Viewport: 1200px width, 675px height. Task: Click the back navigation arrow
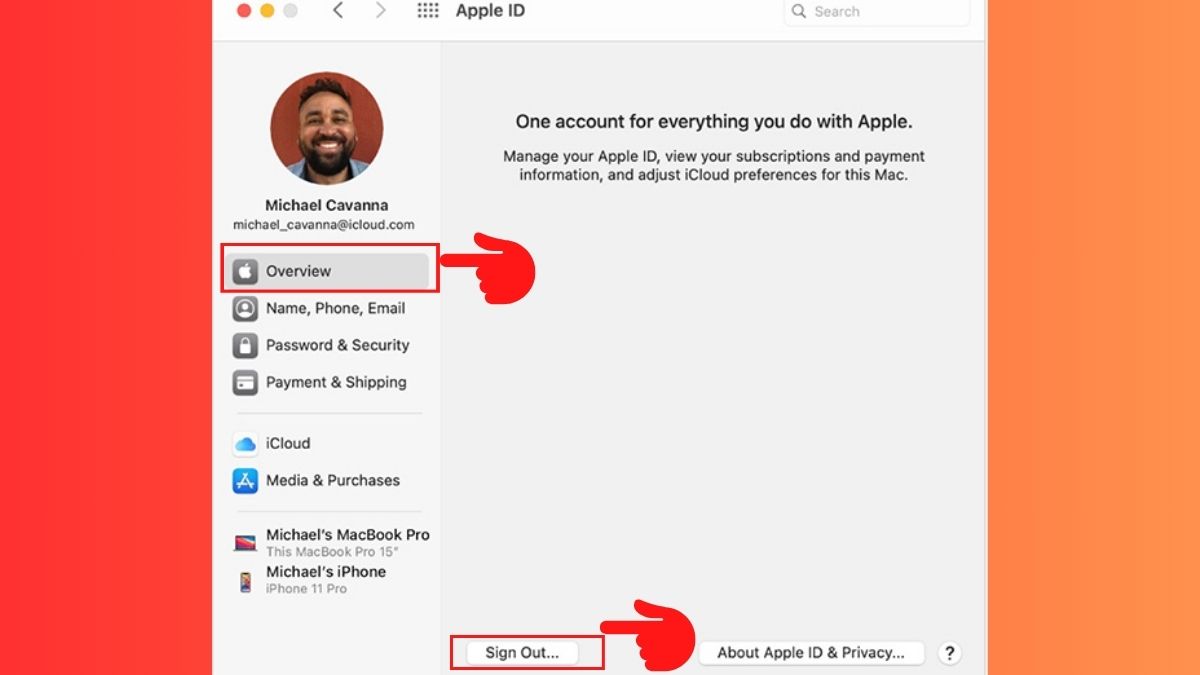pyautogui.click(x=338, y=11)
